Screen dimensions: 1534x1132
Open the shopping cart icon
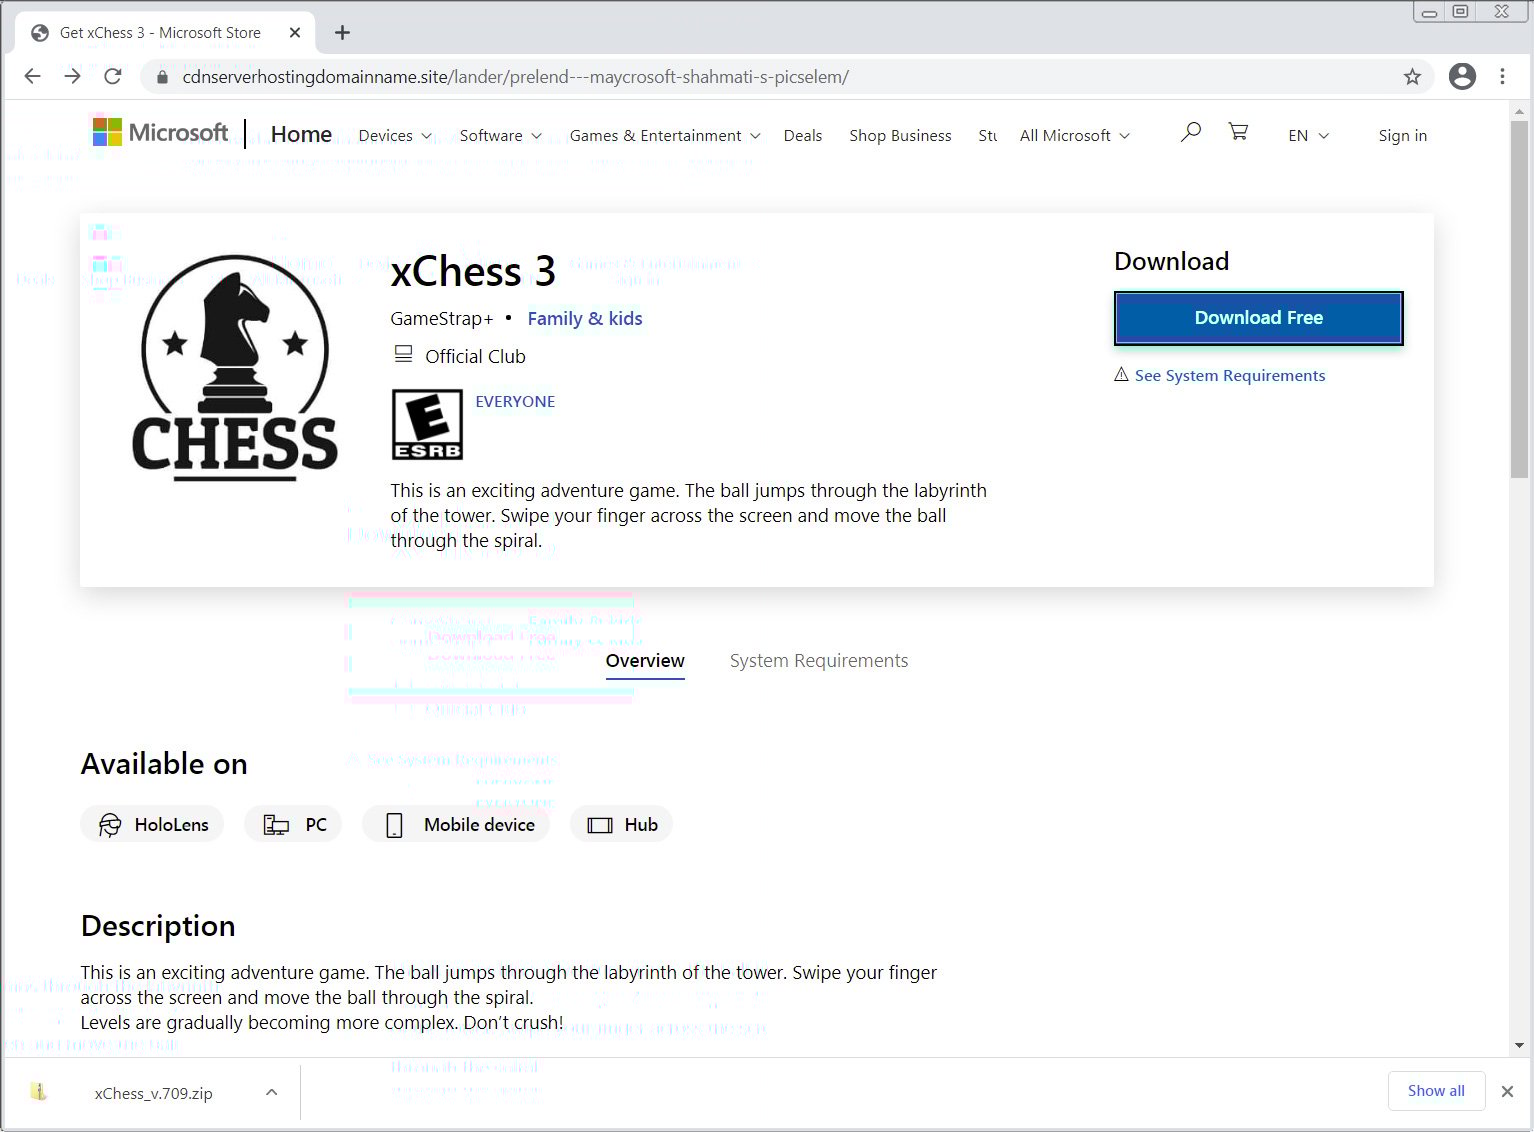[1238, 131]
